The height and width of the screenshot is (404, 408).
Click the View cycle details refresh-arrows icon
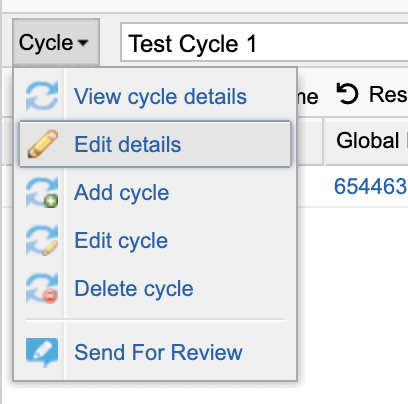pyautogui.click(x=42, y=96)
